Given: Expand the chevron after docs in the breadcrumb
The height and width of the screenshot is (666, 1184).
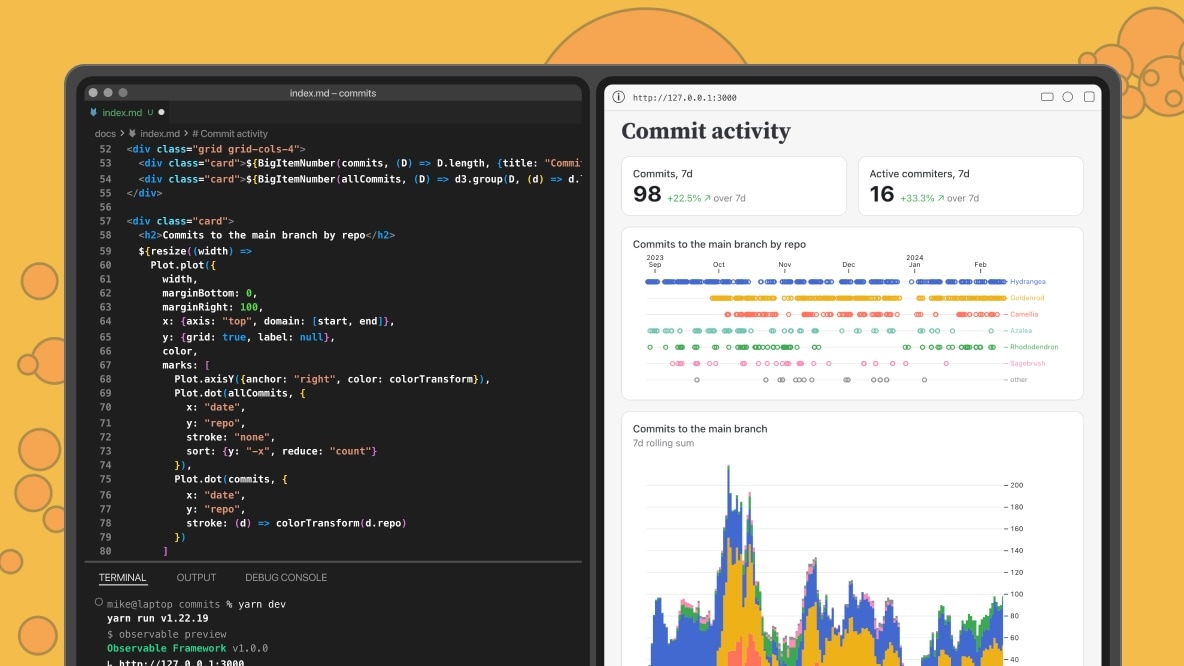Looking at the screenshot, I should [x=121, y=133].
